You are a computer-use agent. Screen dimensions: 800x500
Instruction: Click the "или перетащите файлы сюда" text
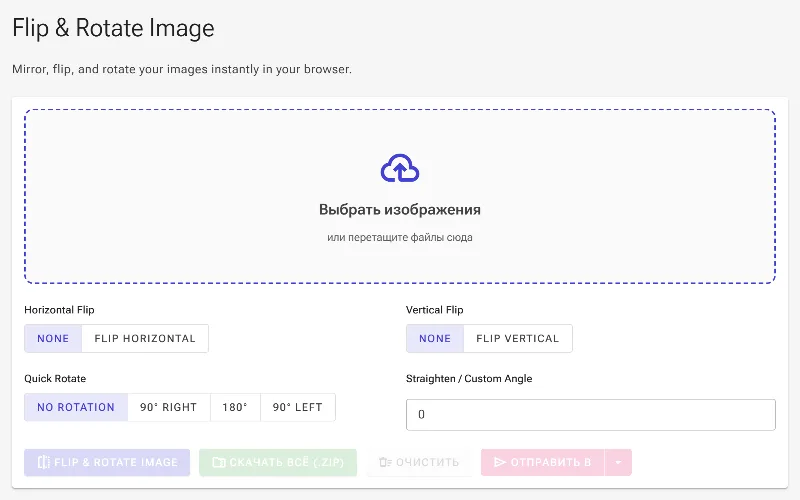(x=400, y=237)
